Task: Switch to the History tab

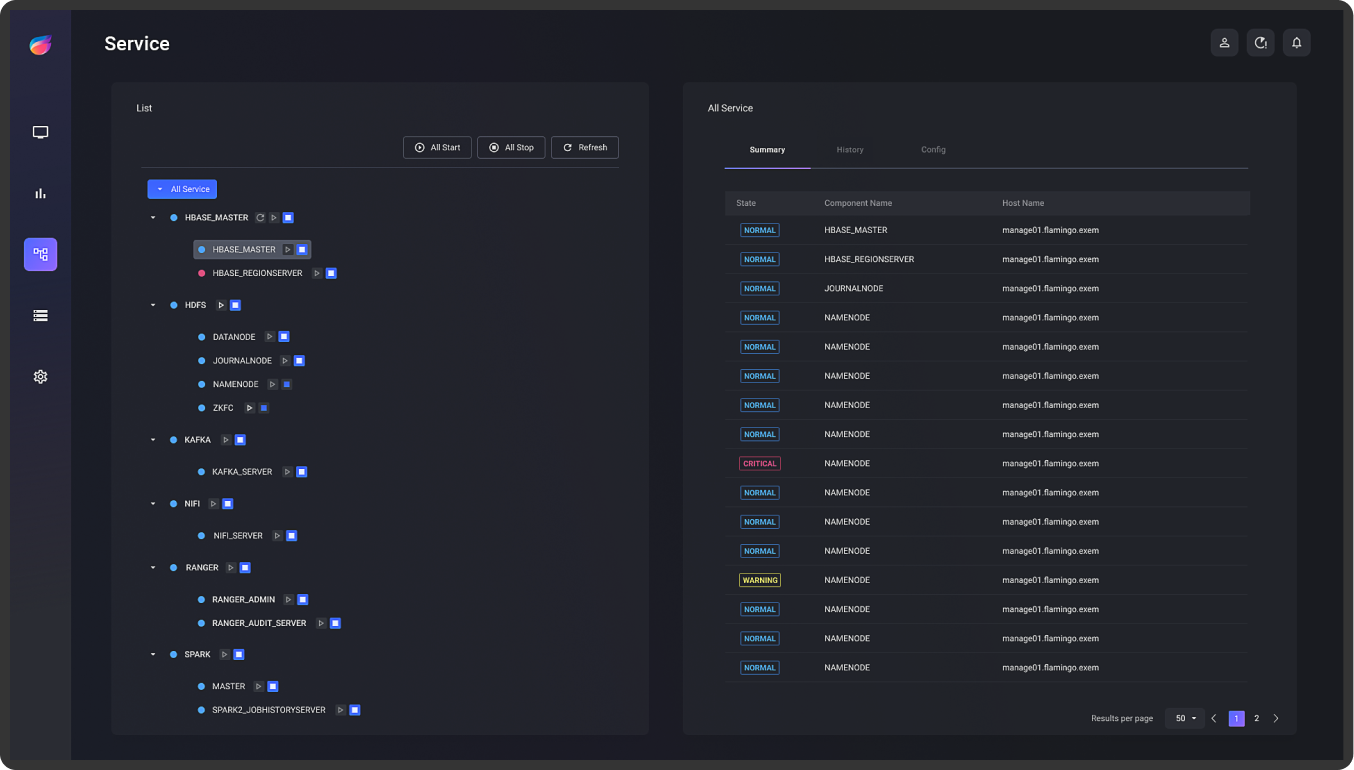Action: 850,150
